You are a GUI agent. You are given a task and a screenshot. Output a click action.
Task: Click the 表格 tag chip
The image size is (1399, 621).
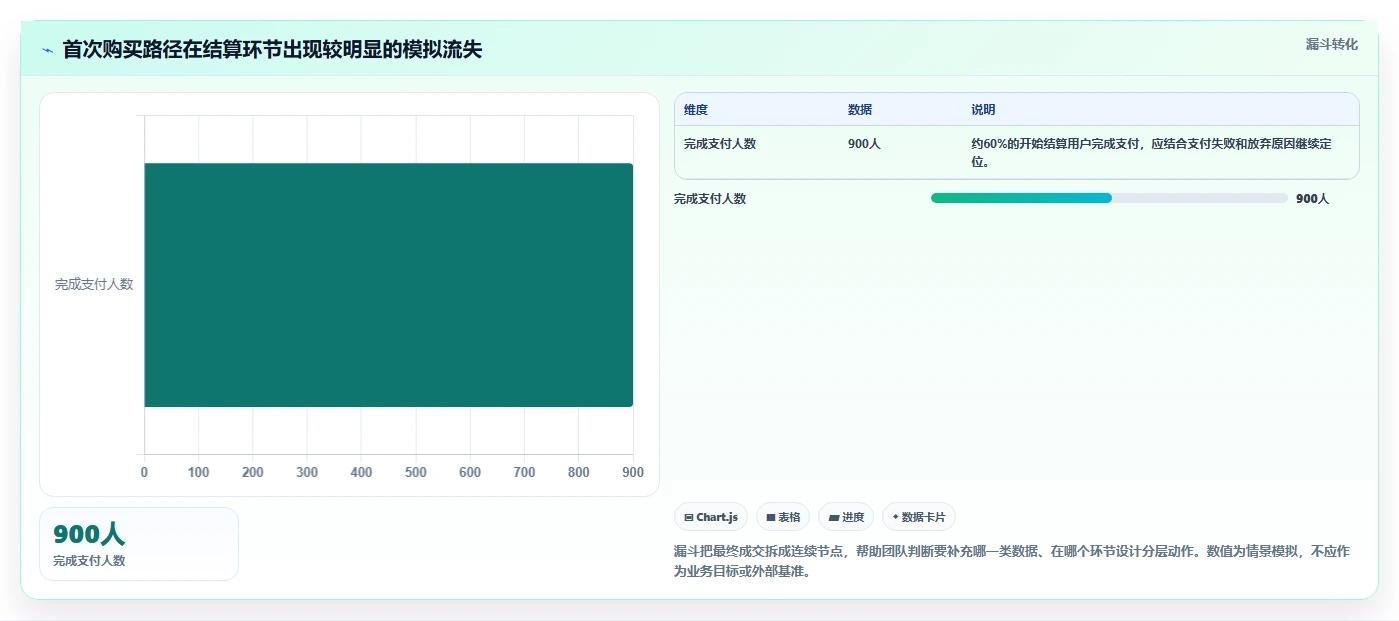tap(783, 517)
